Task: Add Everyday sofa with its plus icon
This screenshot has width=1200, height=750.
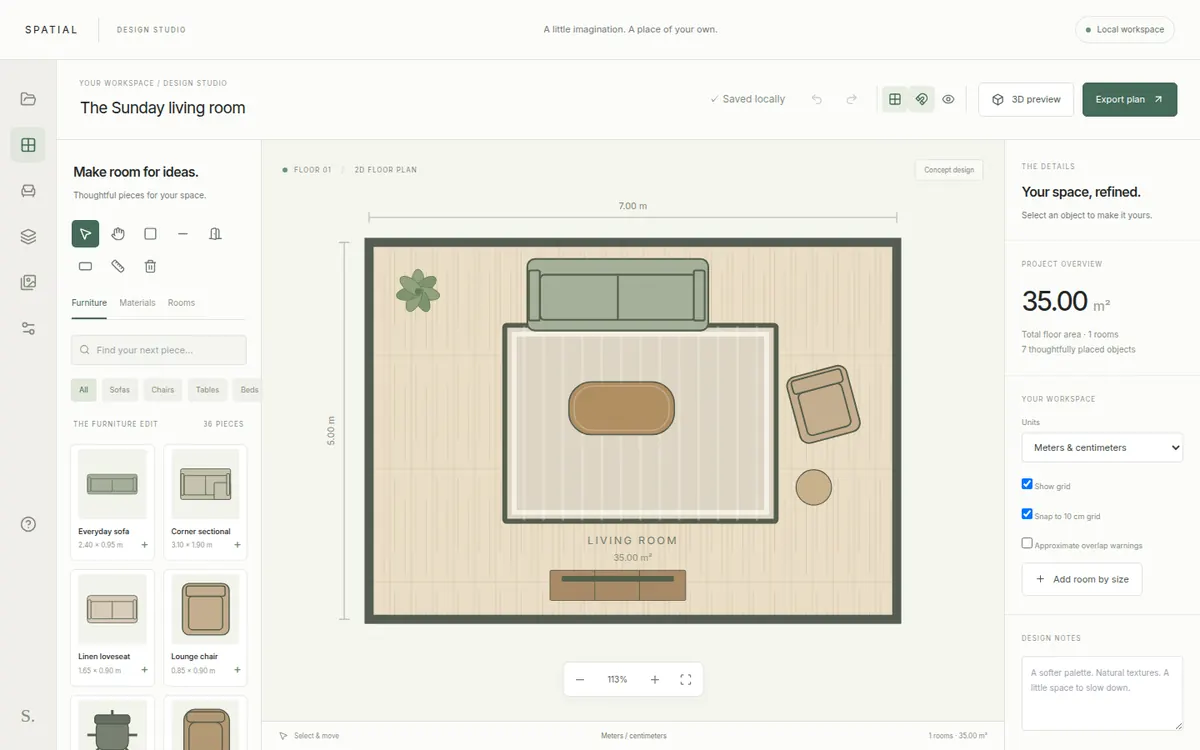Action: 144,545
